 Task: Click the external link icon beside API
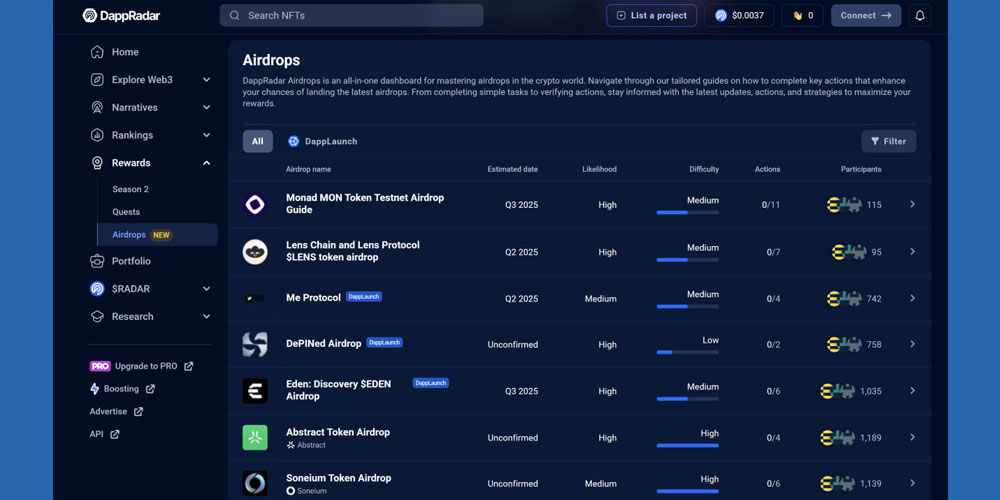115,434
